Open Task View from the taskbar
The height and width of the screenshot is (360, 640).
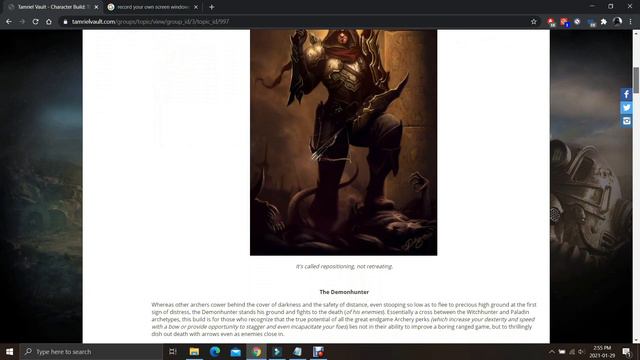(x=173, y=351)
